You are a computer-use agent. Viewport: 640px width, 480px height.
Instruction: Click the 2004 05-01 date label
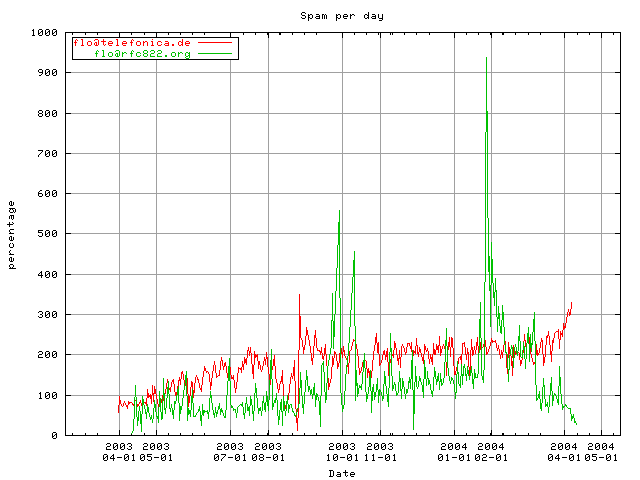pyautogui.click(x=601, y=452)
